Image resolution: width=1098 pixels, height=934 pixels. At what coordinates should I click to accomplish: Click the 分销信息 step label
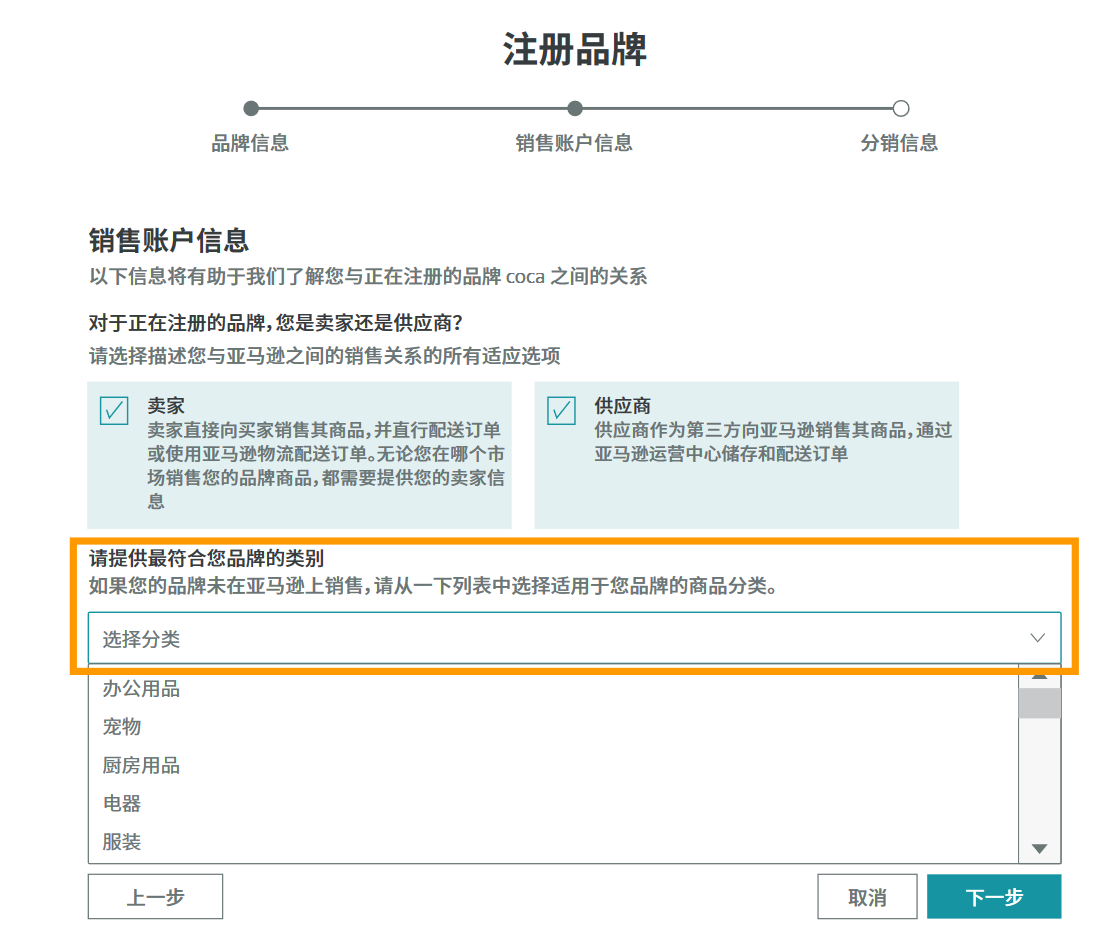(899, 144)
